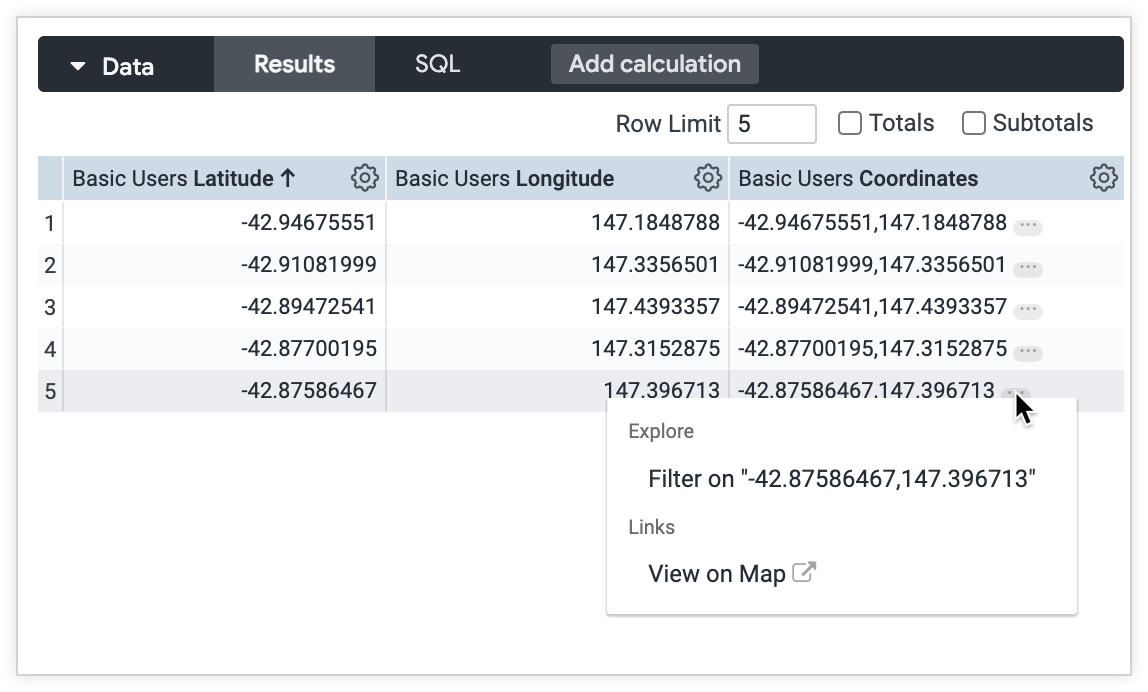Click inside the Row Limit input field
The height and width of the screenshot is (692, 1148).
pos(771,123)
